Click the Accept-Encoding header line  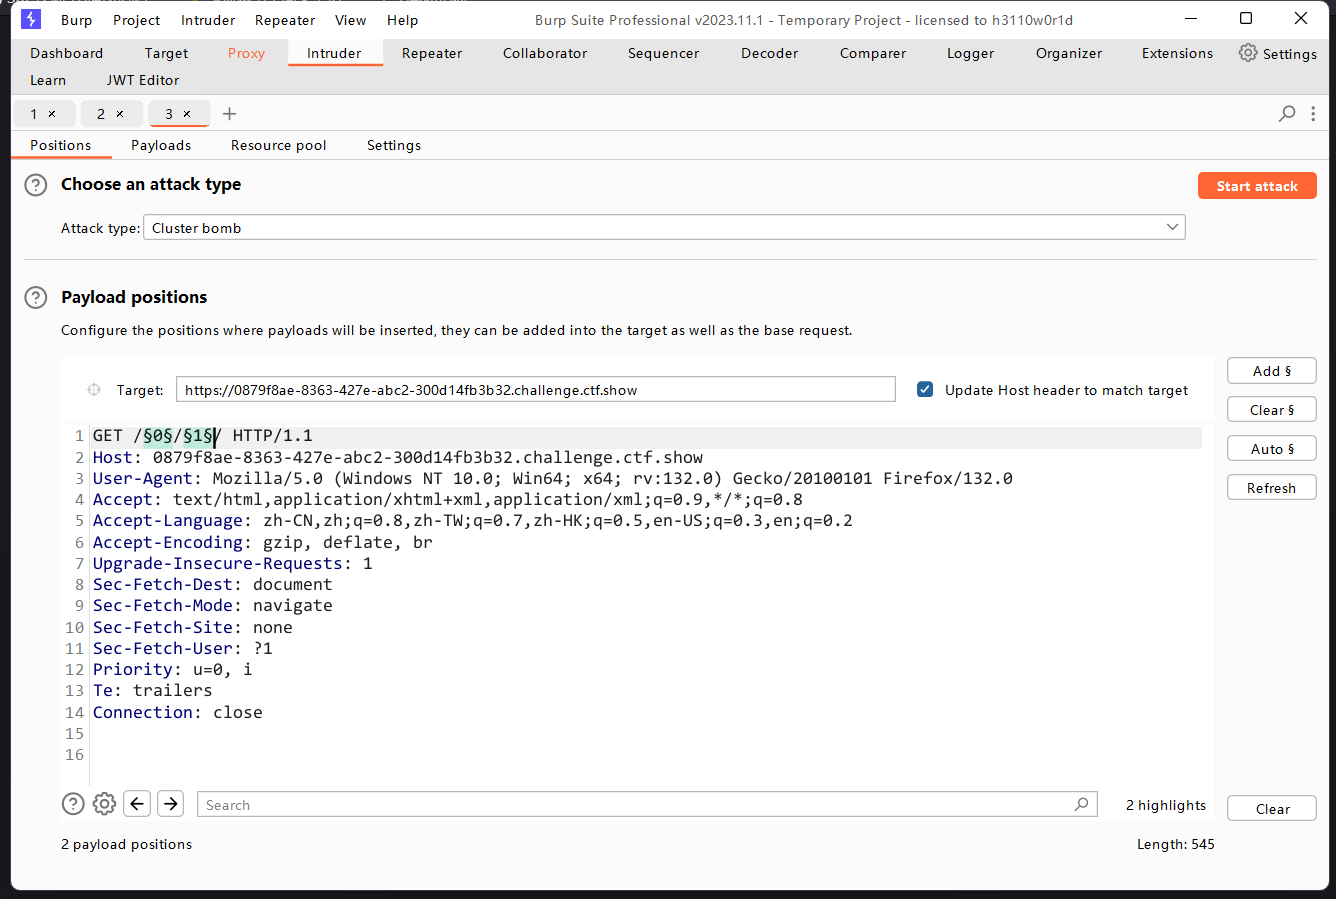pyautogui.click(x=263, y=543)
